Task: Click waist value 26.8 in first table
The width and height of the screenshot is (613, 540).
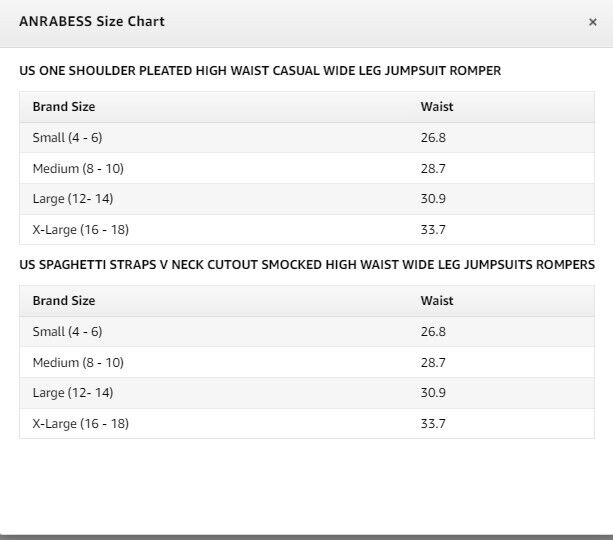Action: click(x=433, y=138)
